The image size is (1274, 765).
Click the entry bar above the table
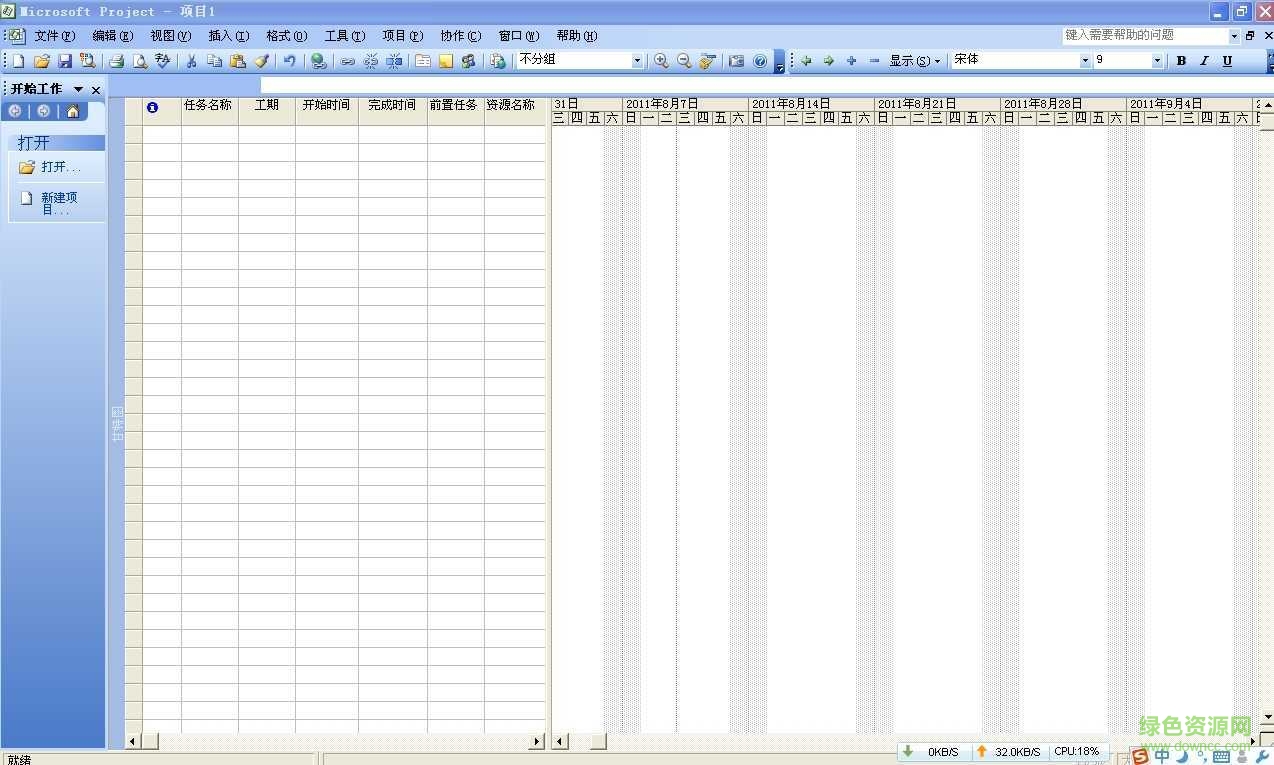point(767,86)
